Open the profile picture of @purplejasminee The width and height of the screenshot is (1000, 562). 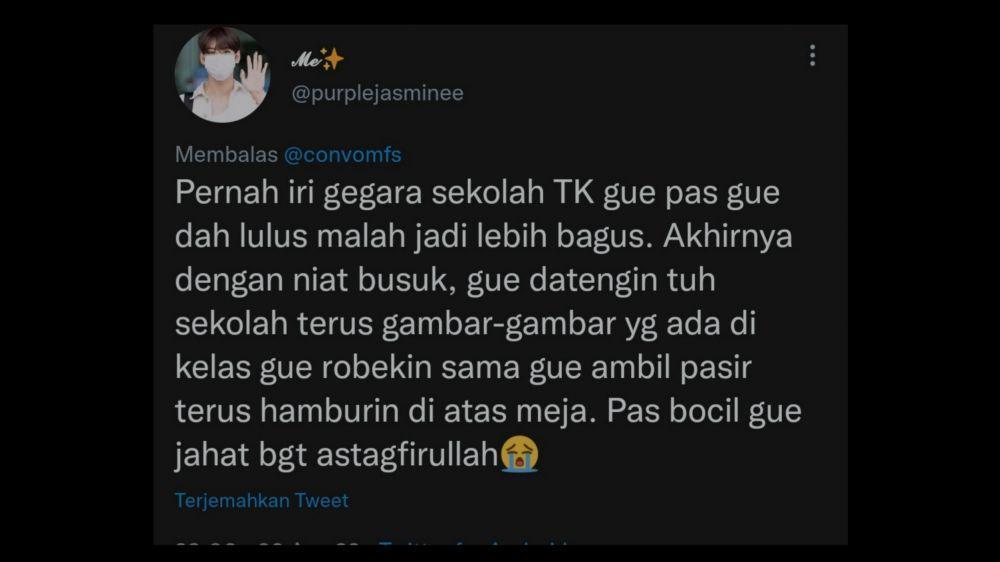point(223,75)
